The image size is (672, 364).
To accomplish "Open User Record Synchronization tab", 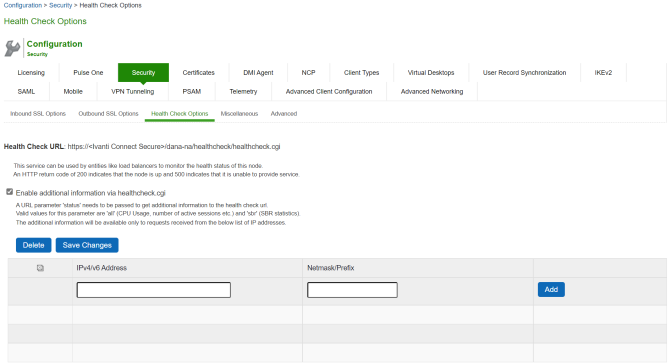I will [524, 72].
